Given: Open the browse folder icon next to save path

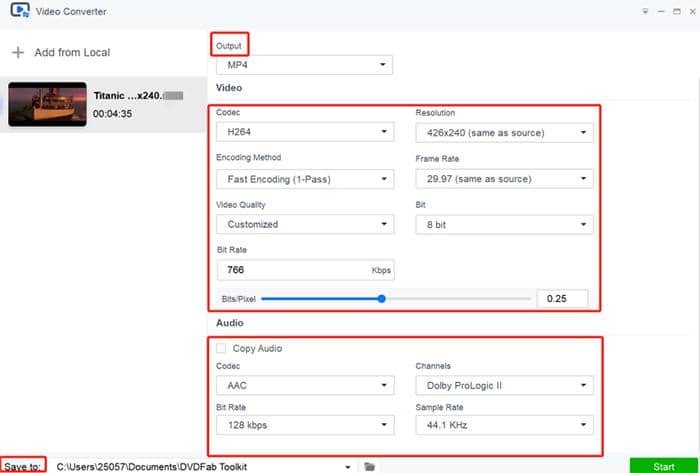Looking at the screenshot, I should 370,466.
